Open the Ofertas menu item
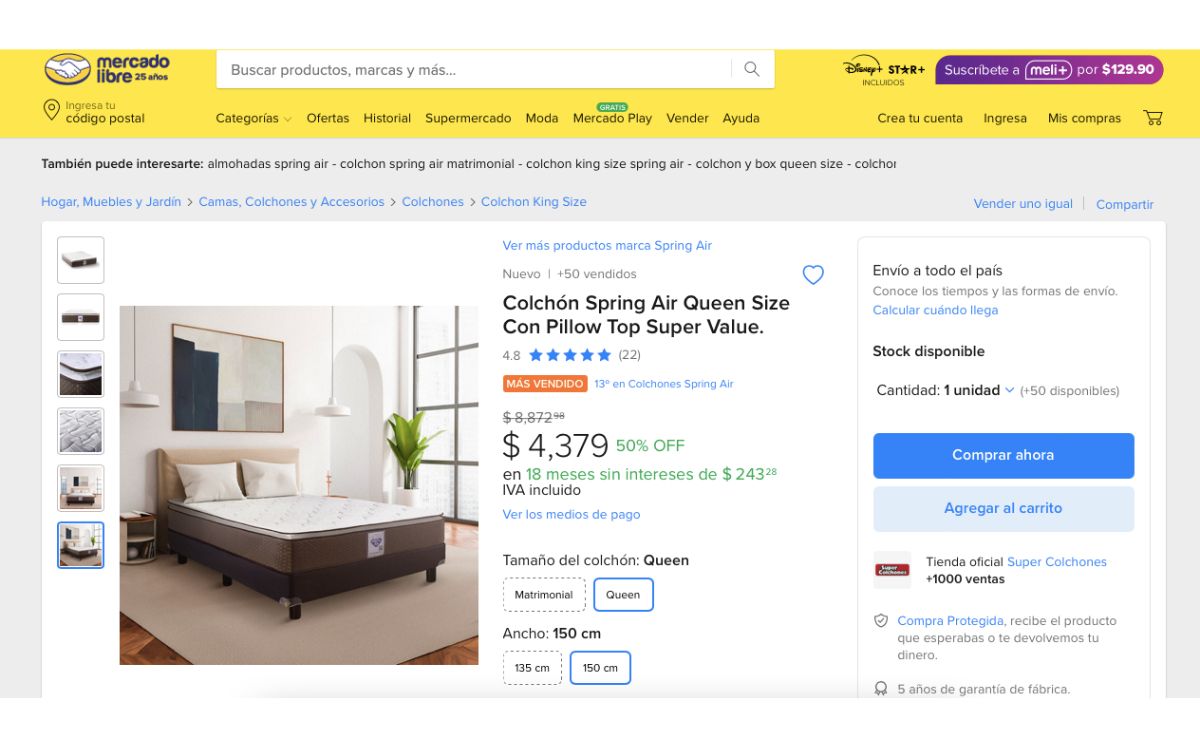1200x747 pixels. coord(328,118)
